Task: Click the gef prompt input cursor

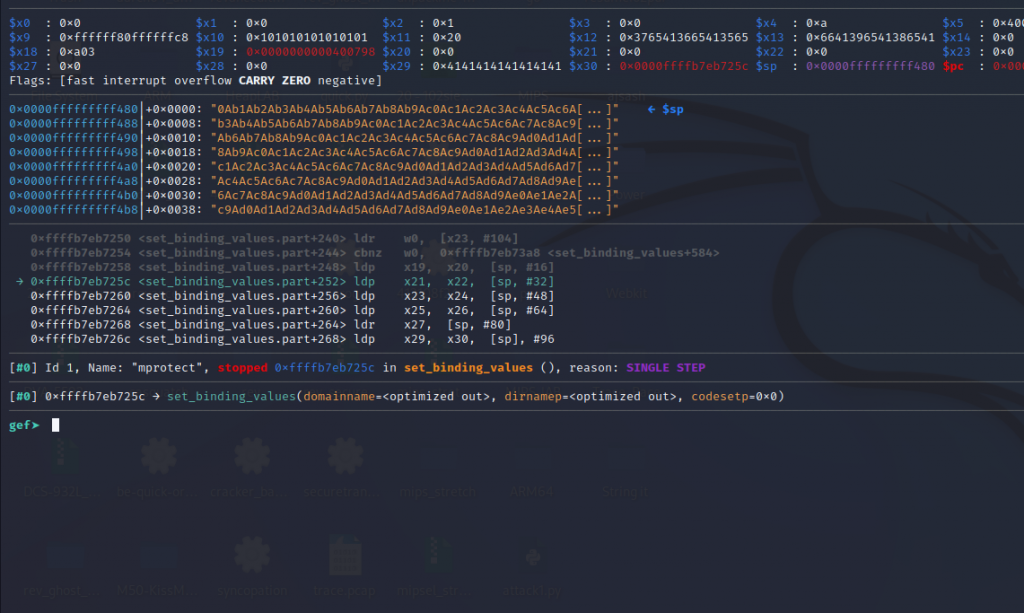Action: pos(56,425)
